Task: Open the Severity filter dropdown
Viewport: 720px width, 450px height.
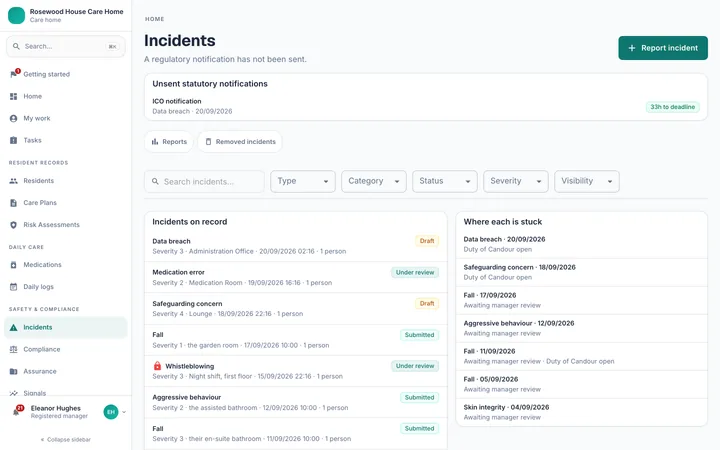Action: tap(516, 181)
